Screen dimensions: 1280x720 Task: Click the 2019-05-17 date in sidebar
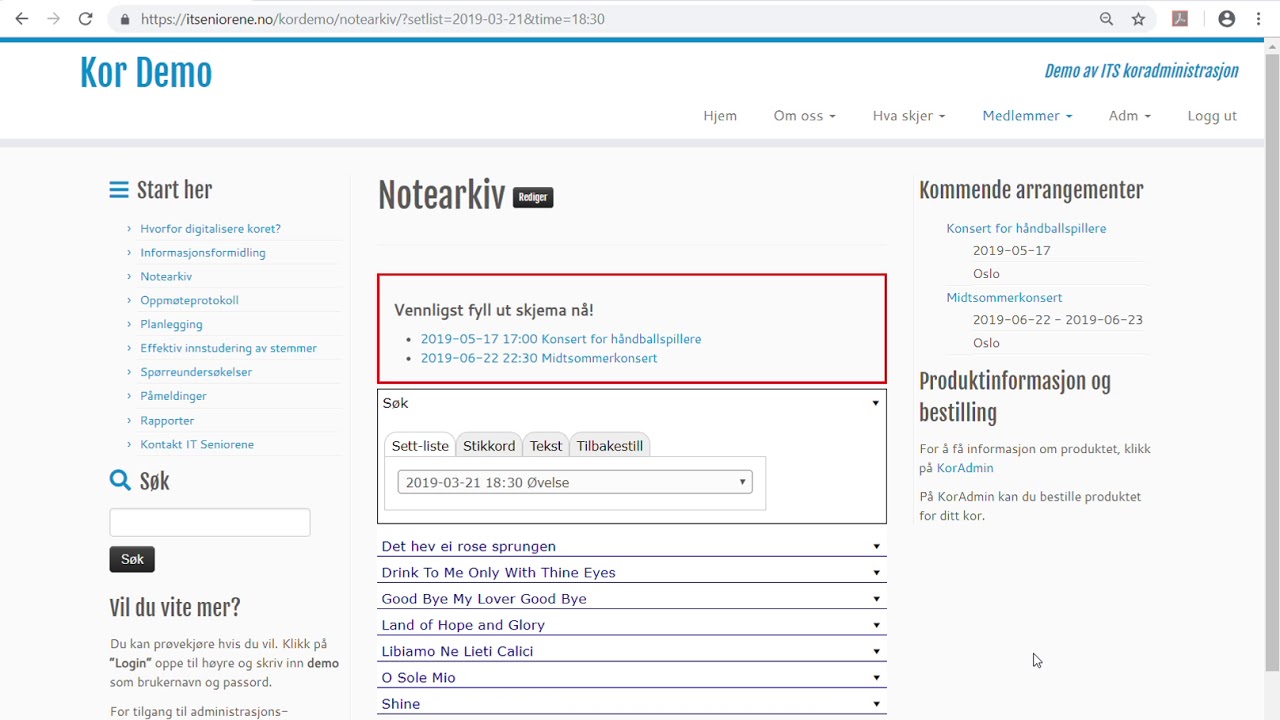tap(1012, 251)
